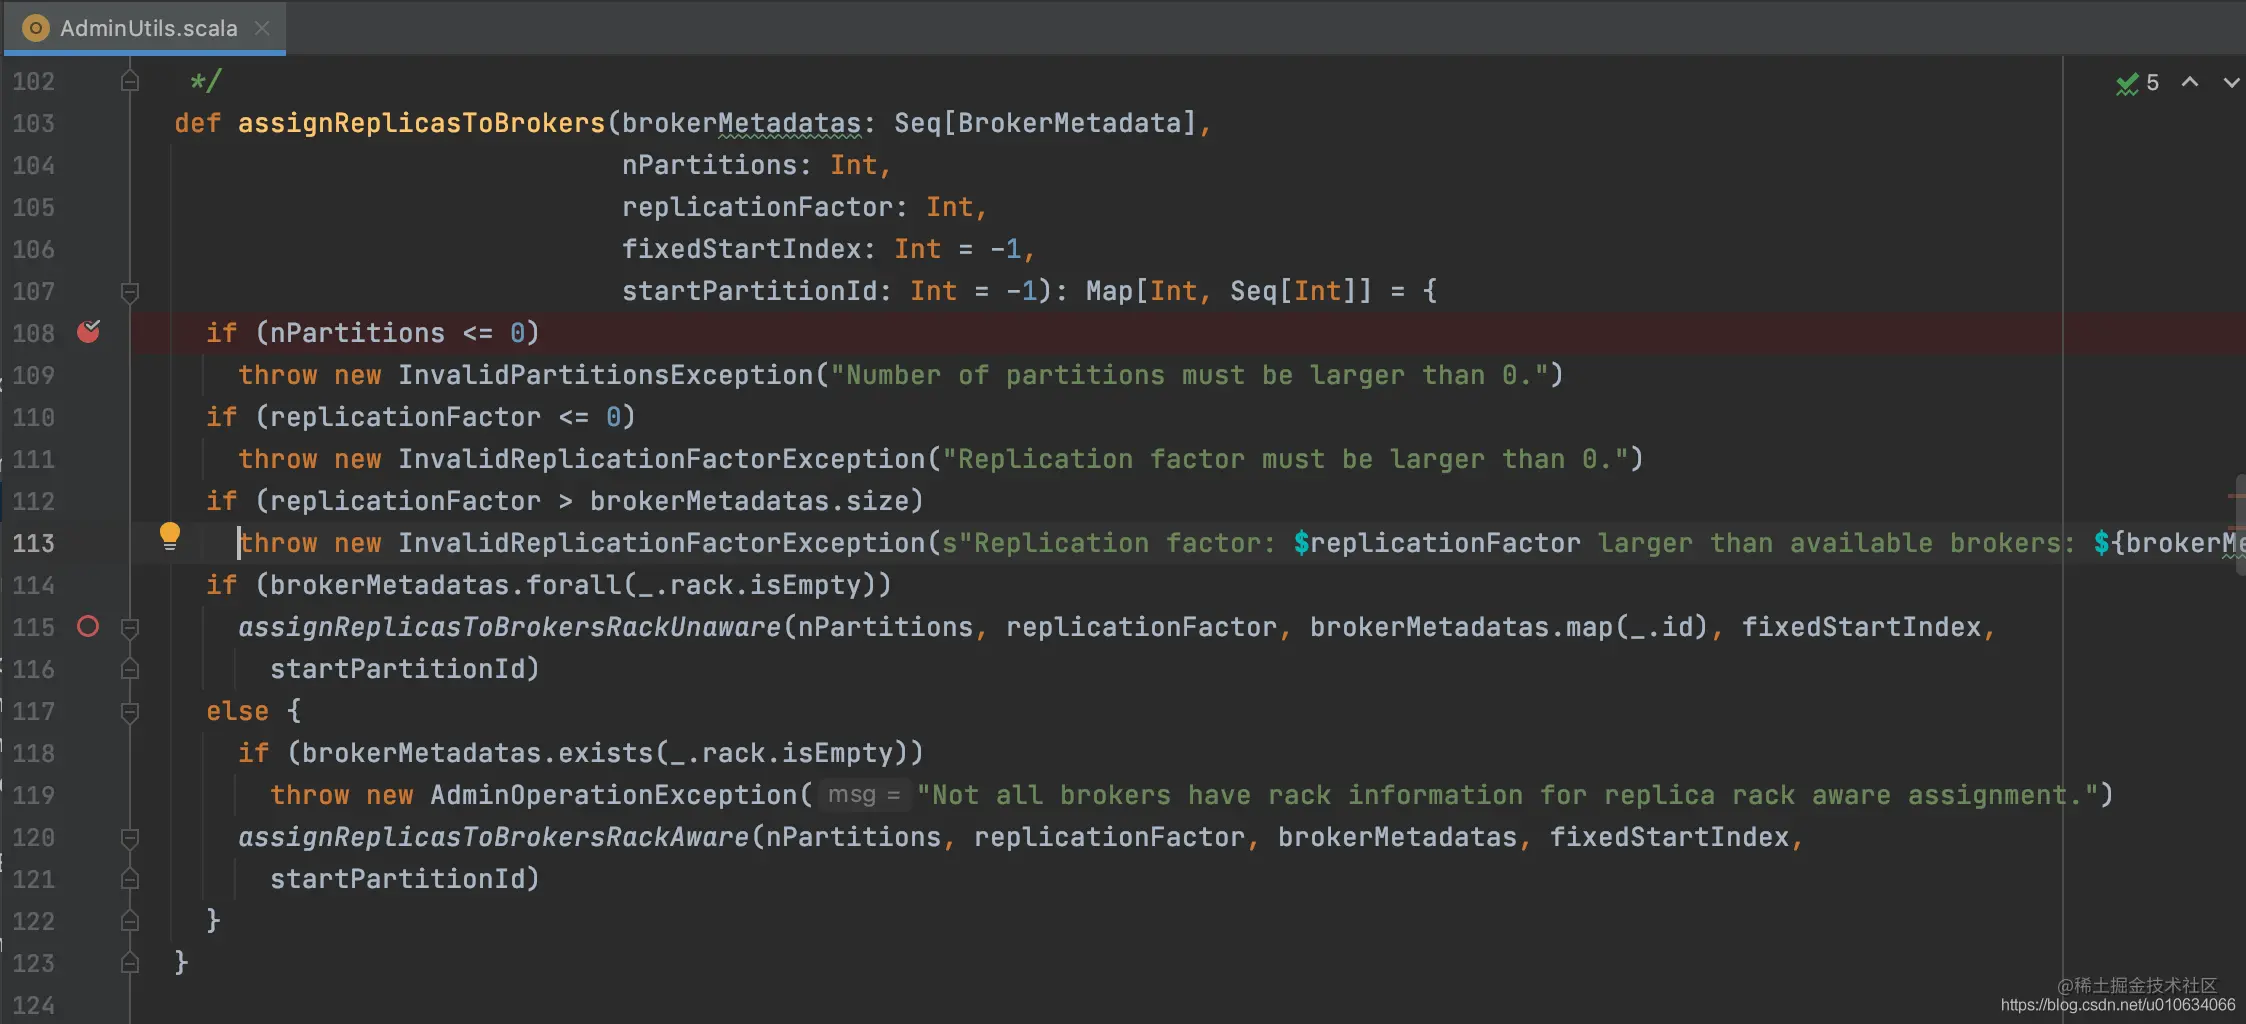Viewport: 2246px width, 1024px height.
Task: Click the Map[Int, Seq[Int]] return type
Action: pyautogui.click(x=1229, y=291)
